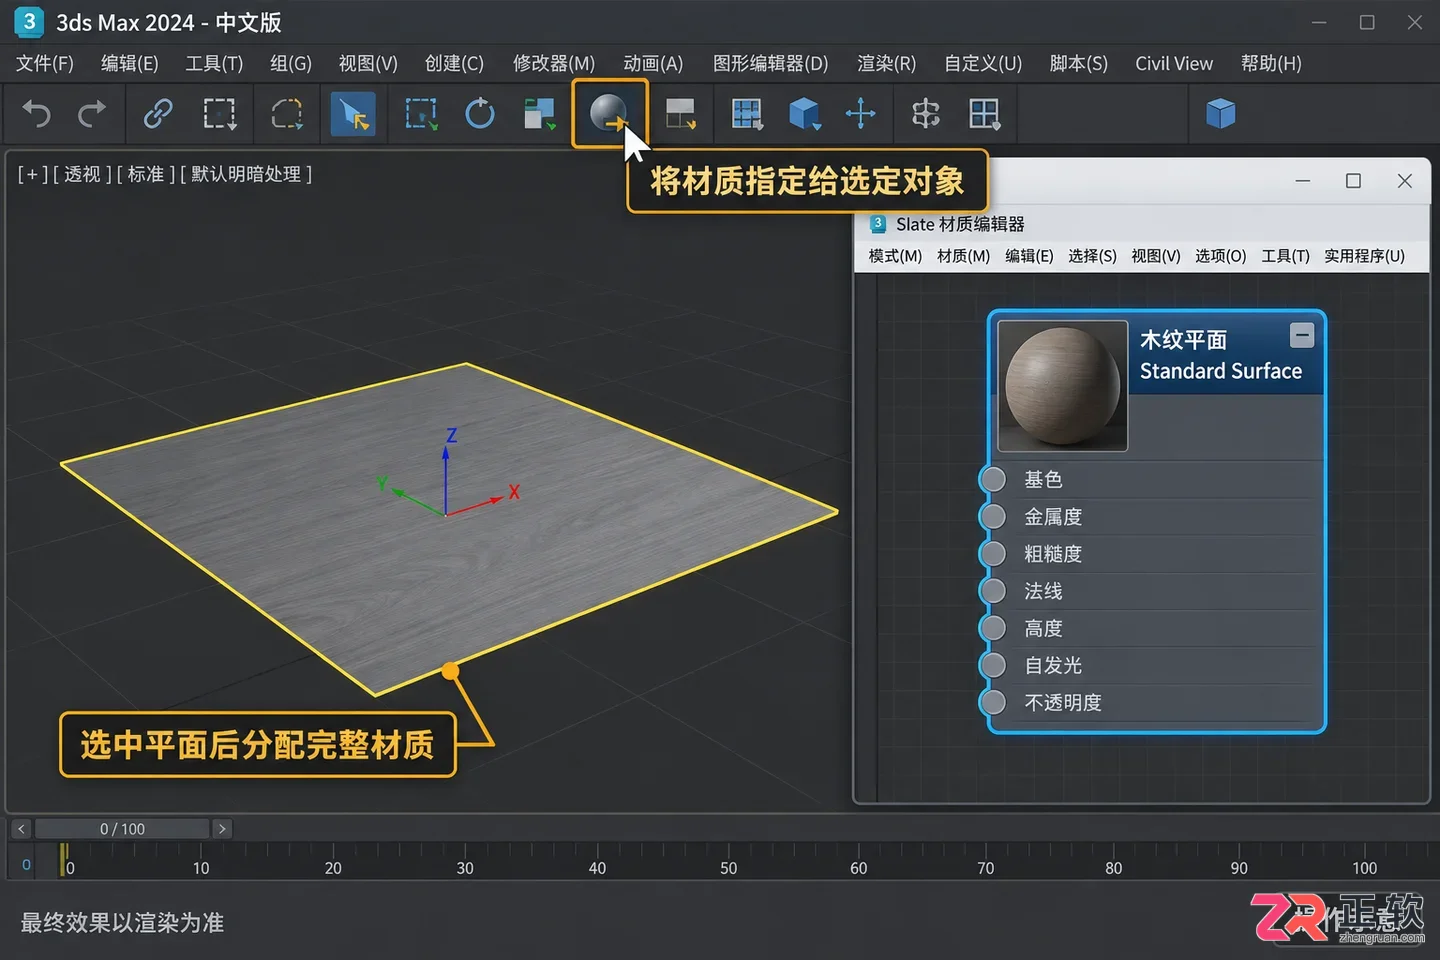This screenshot has height=960, width=1440.
Task: Click the 法线 input socket
Action: (x=993, y=591)
